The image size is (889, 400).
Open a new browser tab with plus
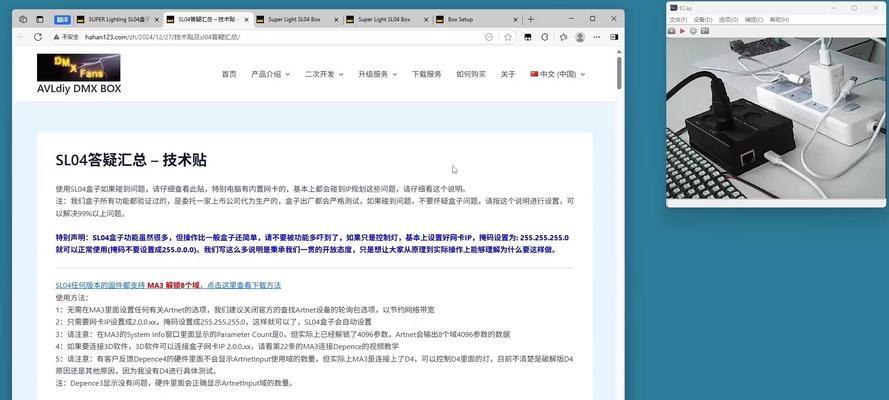[531, 19]
